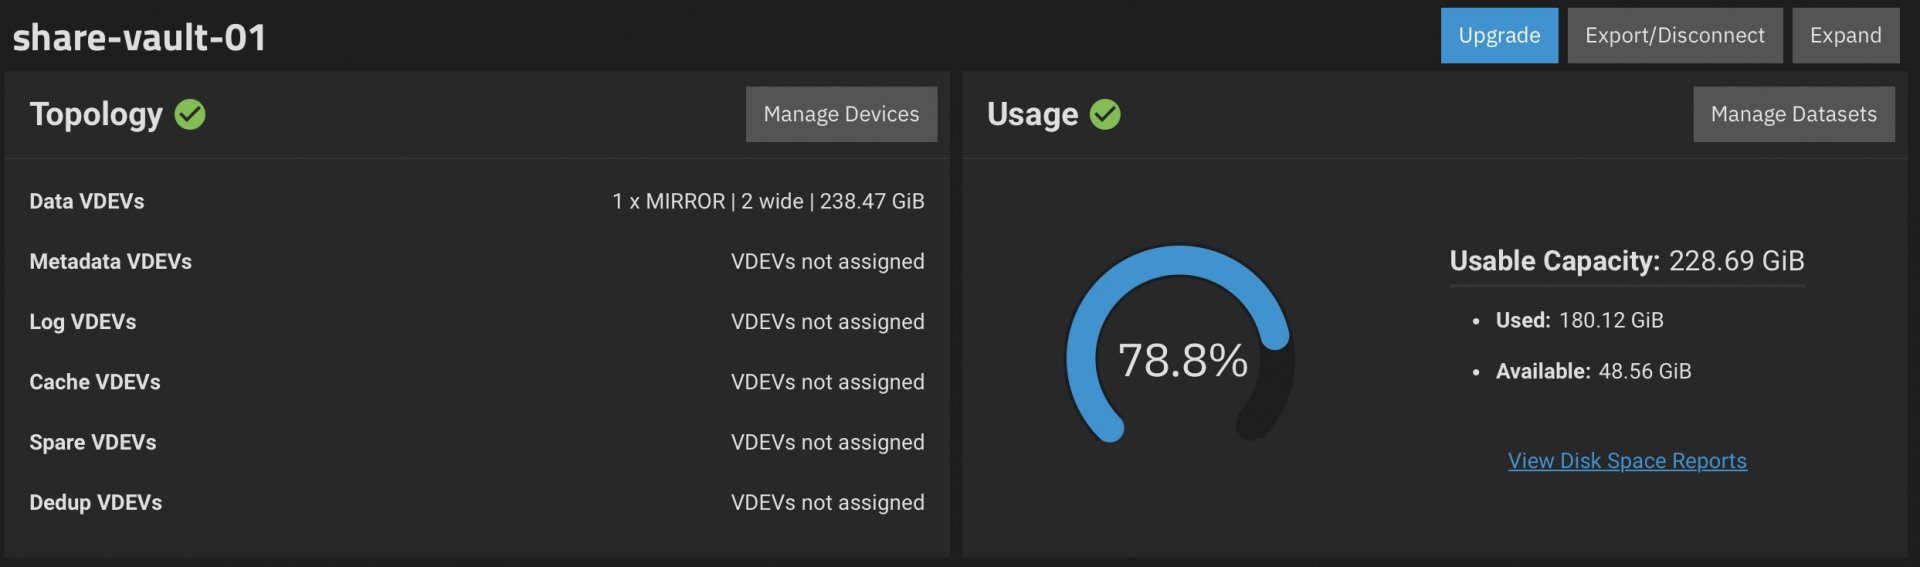Open the Export/Disconnect dialog
This screenshot has height=567, width=1920.
[1675, 36]
